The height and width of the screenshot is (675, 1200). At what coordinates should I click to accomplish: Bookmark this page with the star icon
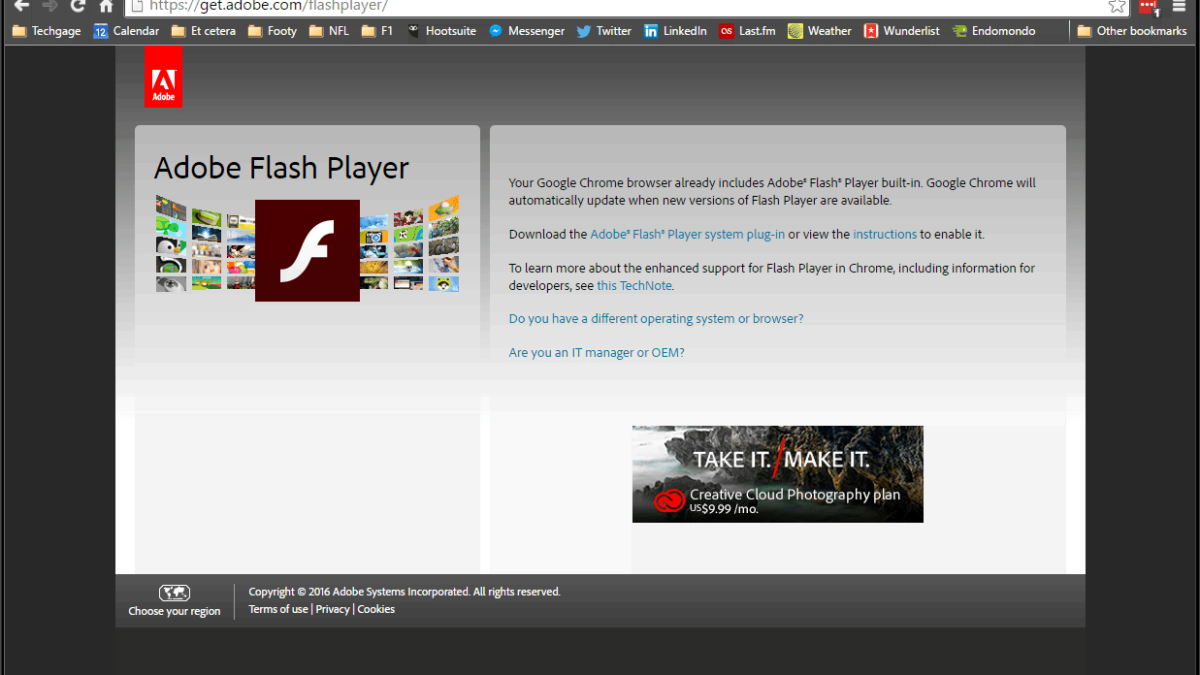pos(1117,6)
